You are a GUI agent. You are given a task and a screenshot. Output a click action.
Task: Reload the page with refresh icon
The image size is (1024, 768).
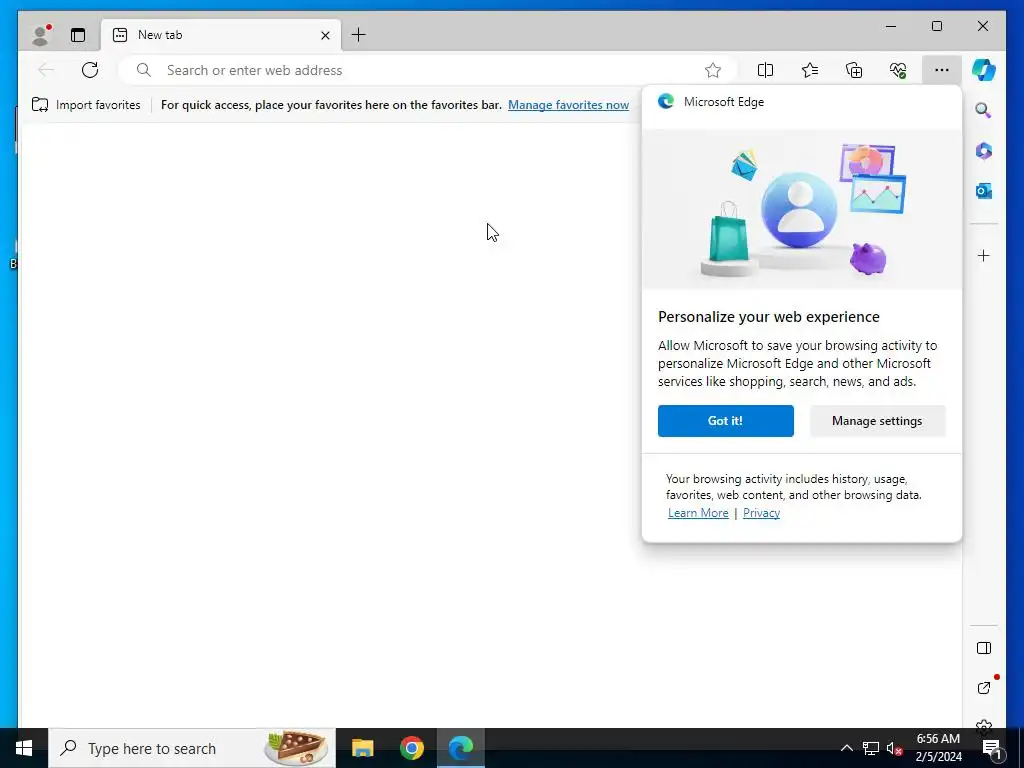[90, 70]
